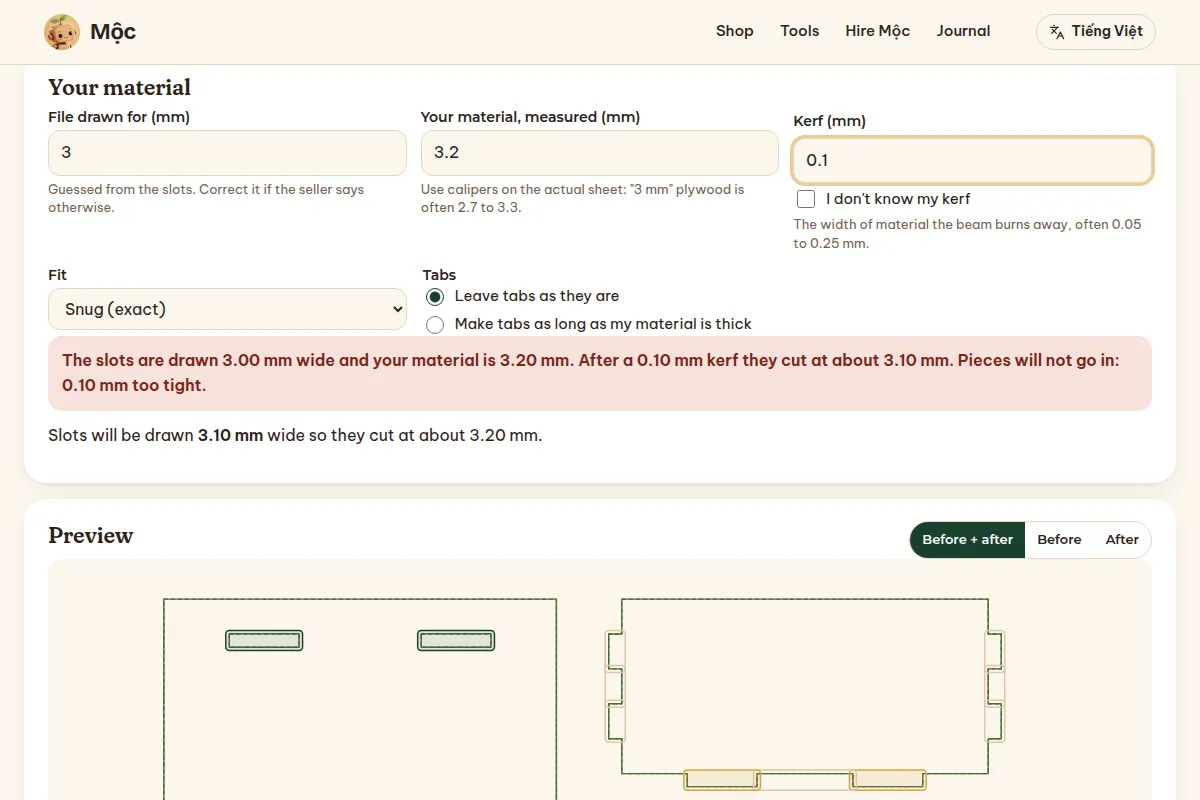1200x800 pixels.
Task: Select "Leave tabs as they are" radio
Action: [435, 297]
